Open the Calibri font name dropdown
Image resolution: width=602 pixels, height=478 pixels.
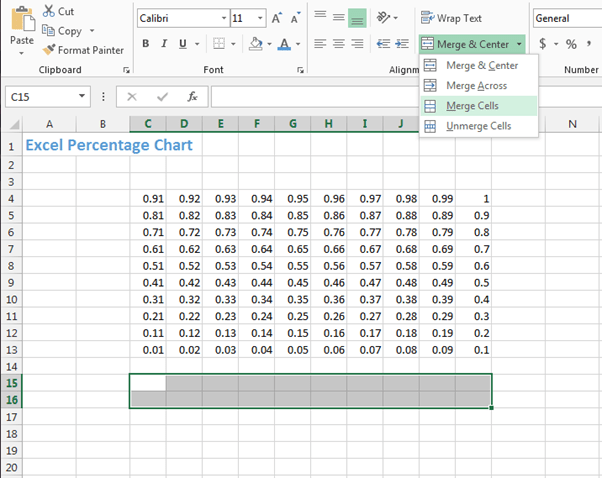coord(218,18)
